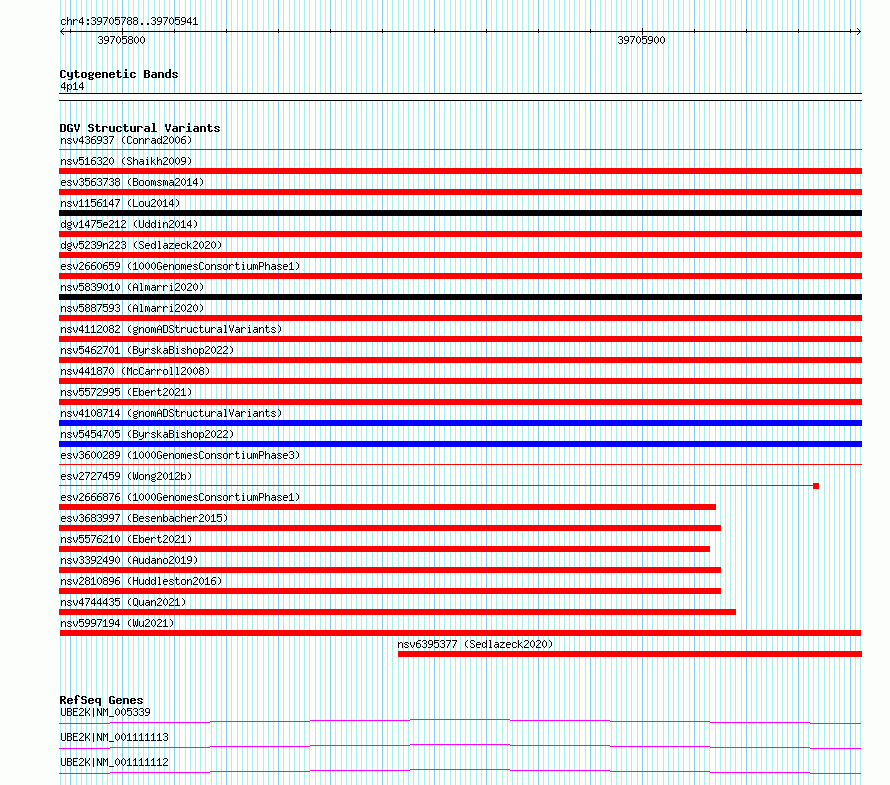
Task: Select UBE2K|NM_005339 gene label
Action: [x=105, y=712]
